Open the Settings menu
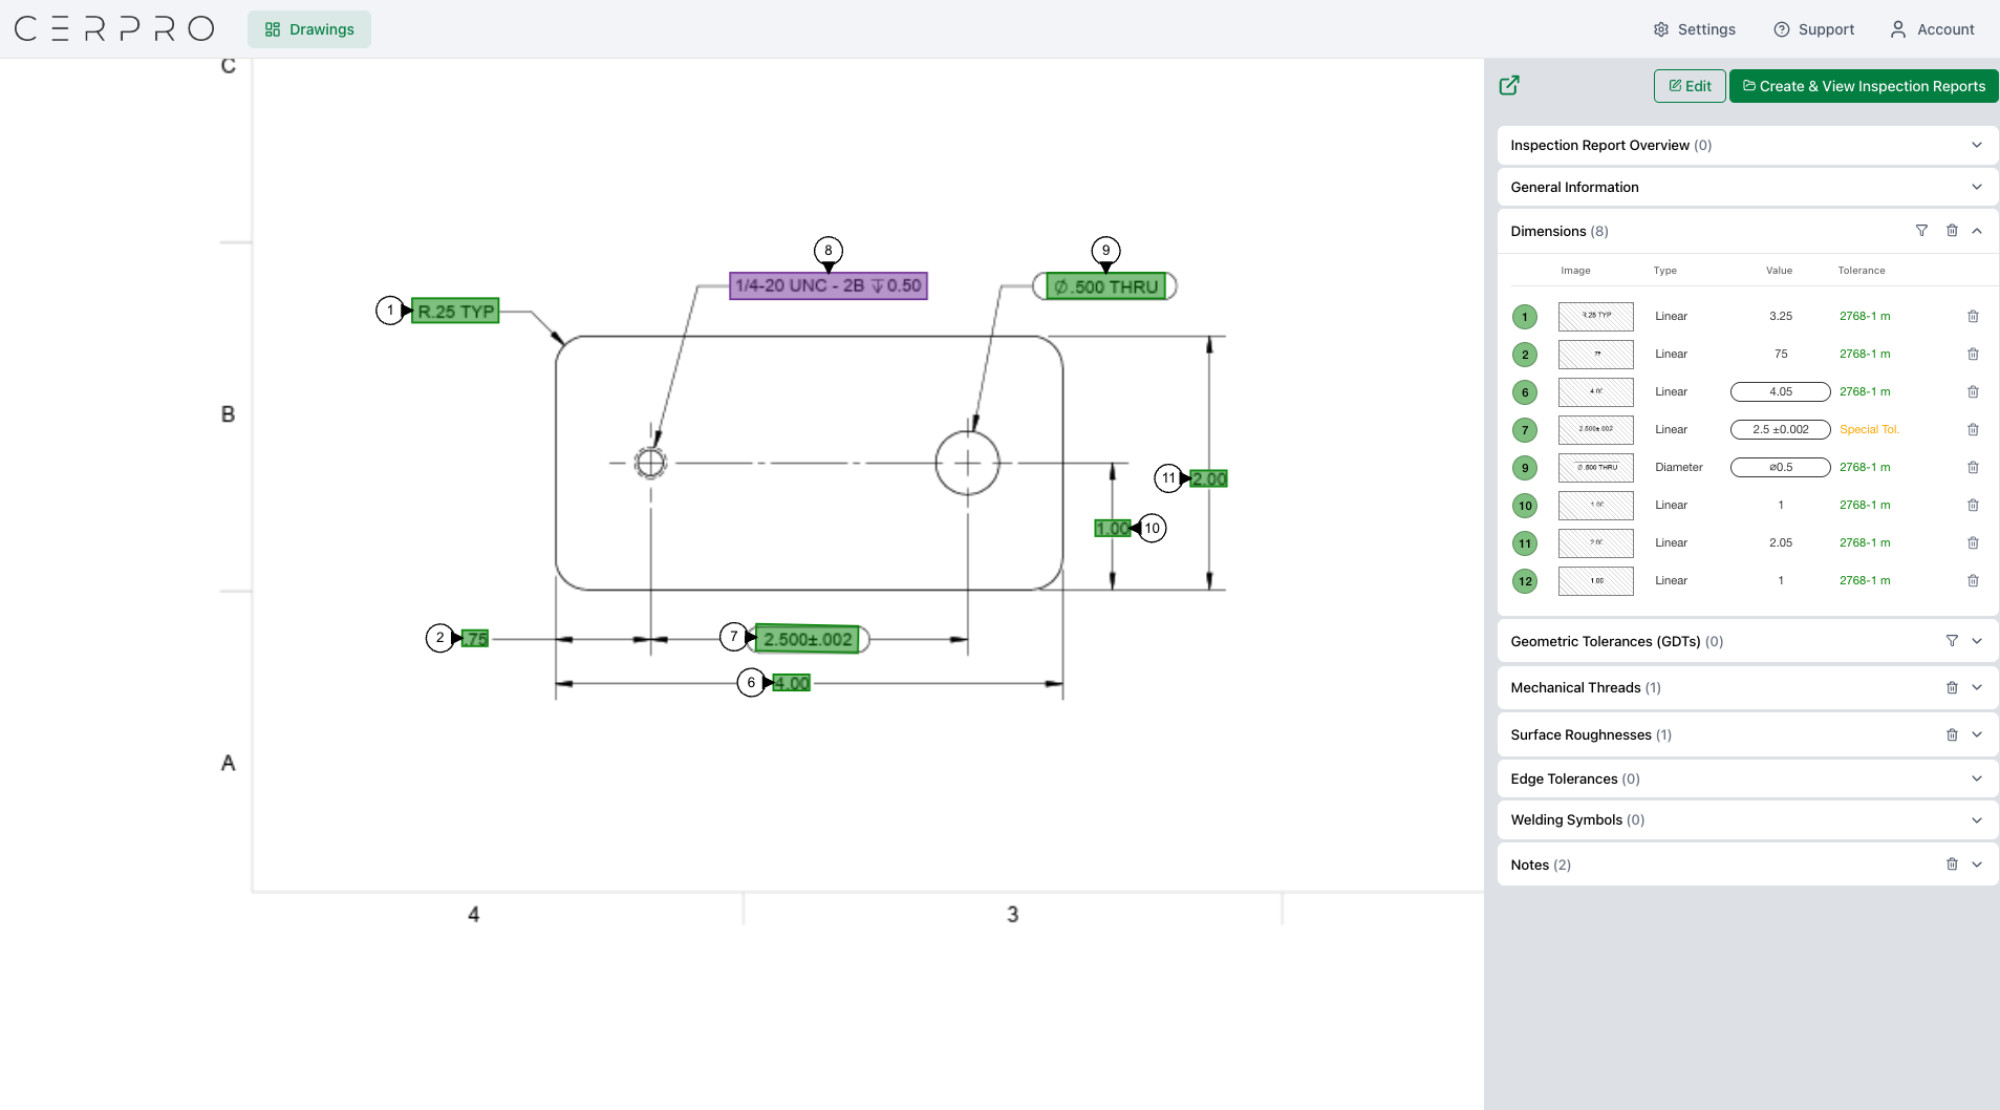The height and width of the screenshot is (1110, 2000). click(x=1694, y=30)
